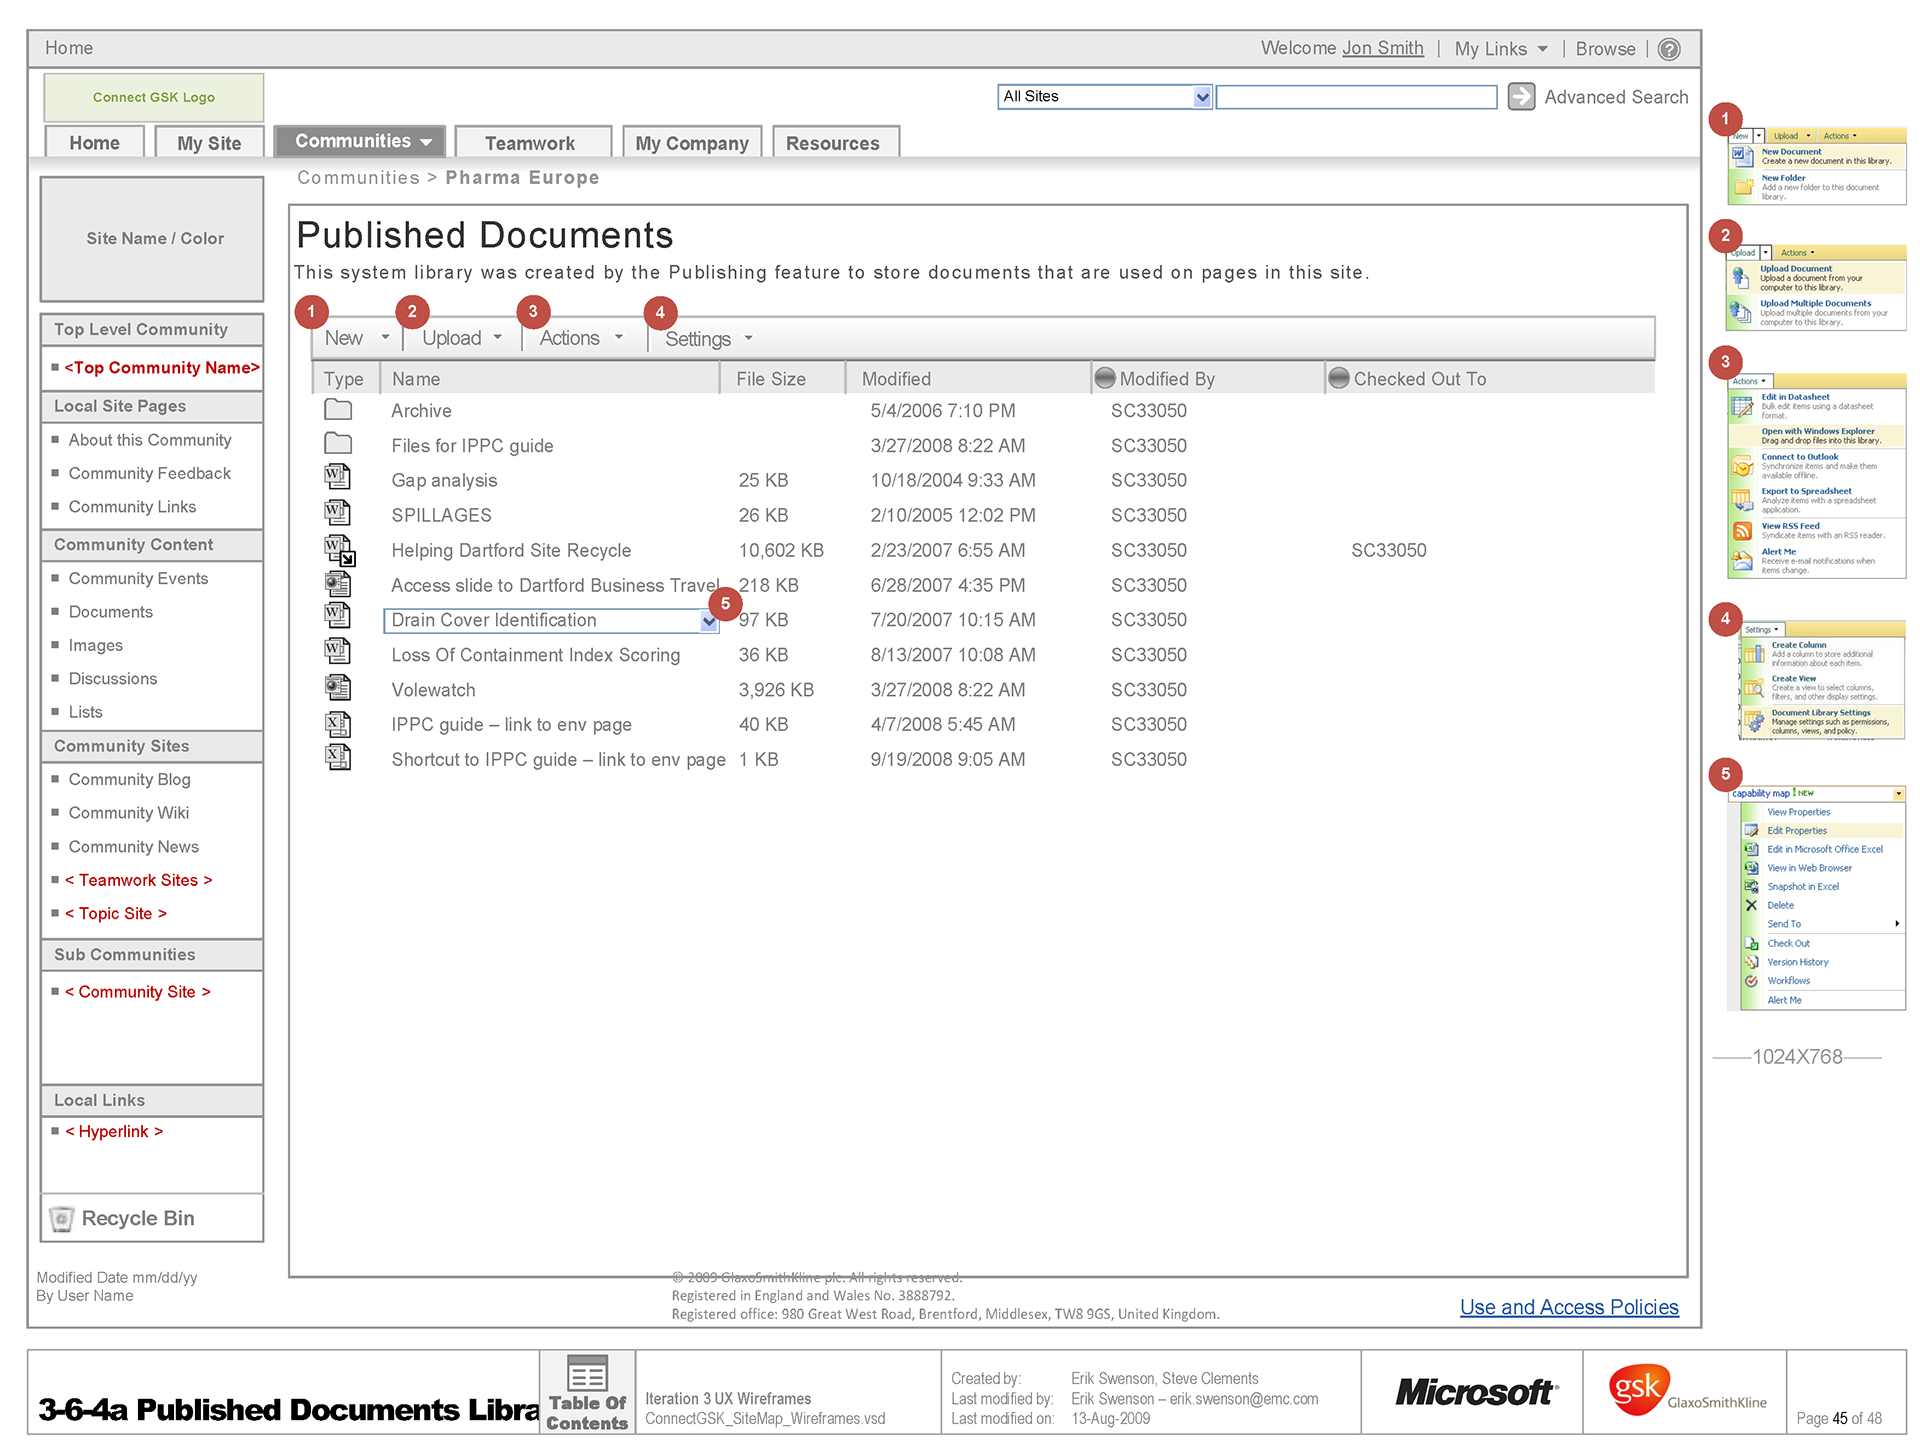1920x1447 pixels.
Task: Expand the Drain Cover Identification item dropdown
Action: click(x=709, y=622)
